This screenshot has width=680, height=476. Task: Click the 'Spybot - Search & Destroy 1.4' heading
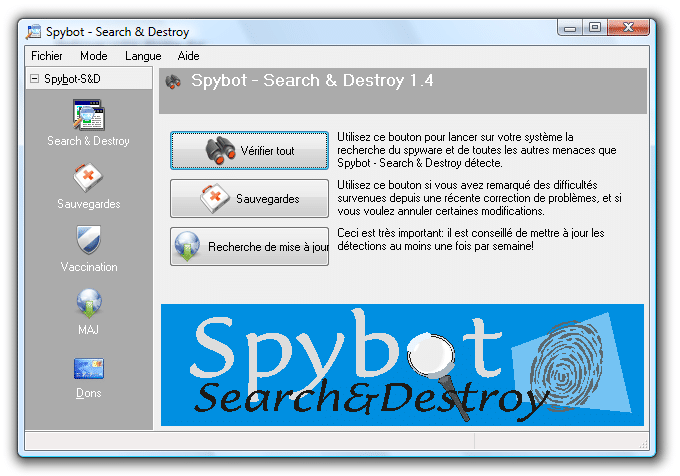[x=312, y=80]
